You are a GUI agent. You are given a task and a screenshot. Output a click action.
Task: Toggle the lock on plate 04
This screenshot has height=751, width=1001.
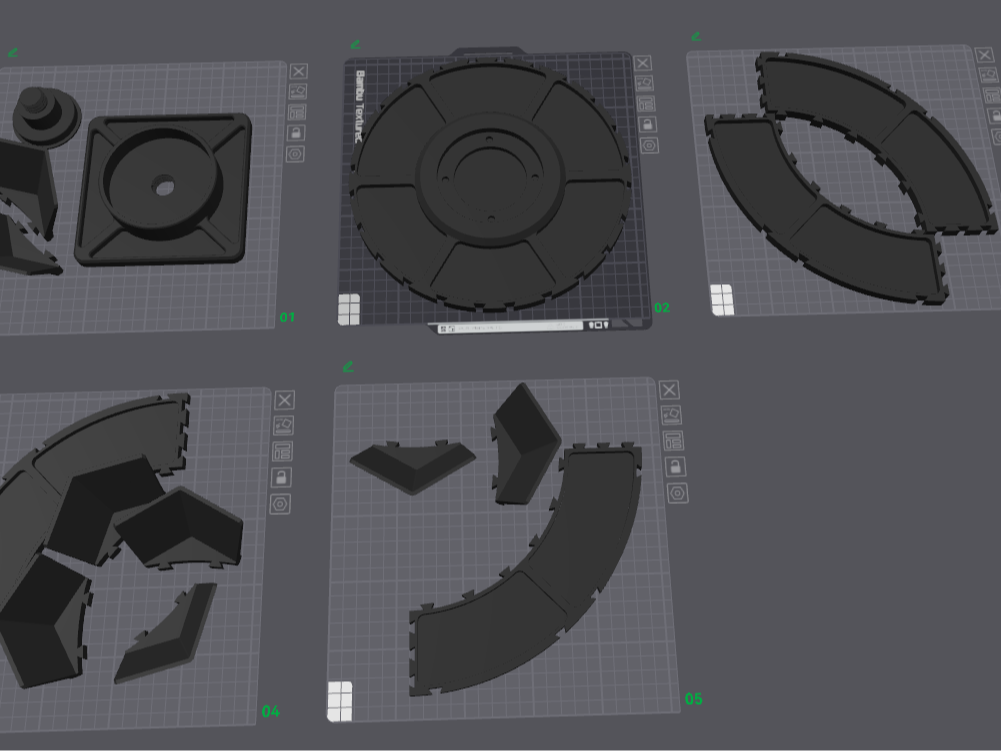[x=281, y=477]
